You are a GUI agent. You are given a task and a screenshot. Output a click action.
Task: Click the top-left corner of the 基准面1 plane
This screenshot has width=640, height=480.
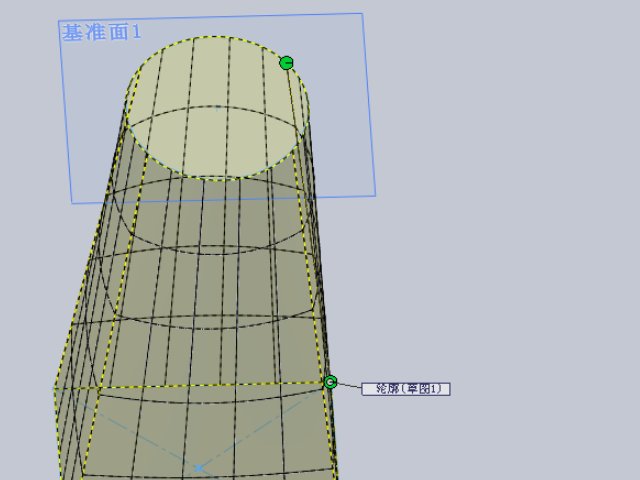point(59,21)
